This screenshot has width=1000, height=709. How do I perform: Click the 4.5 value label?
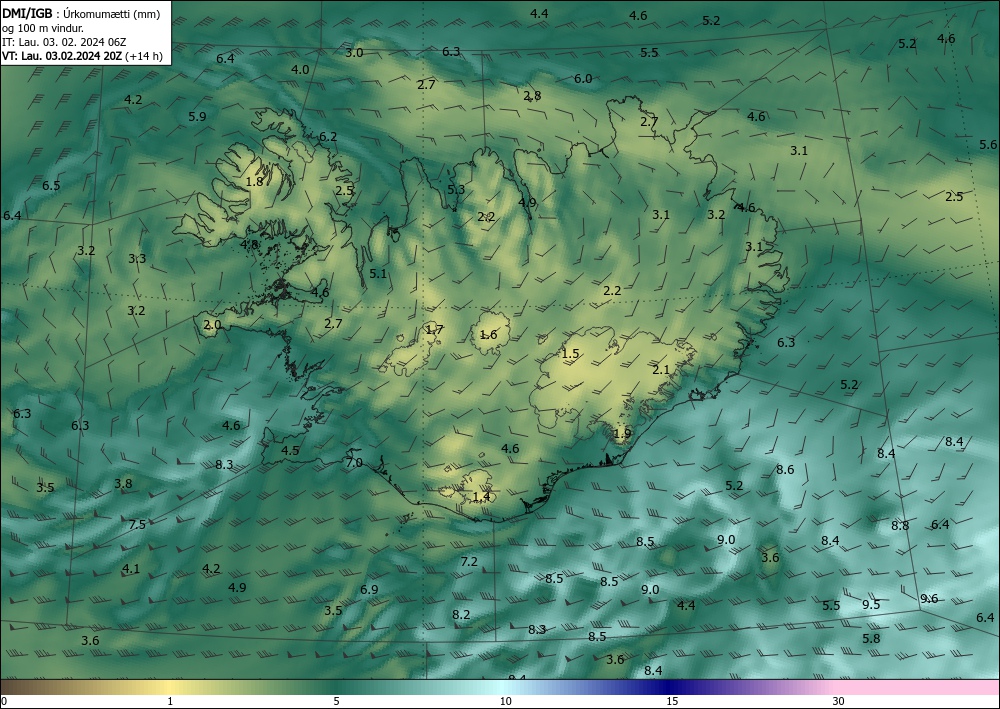(x=290, y=451)
